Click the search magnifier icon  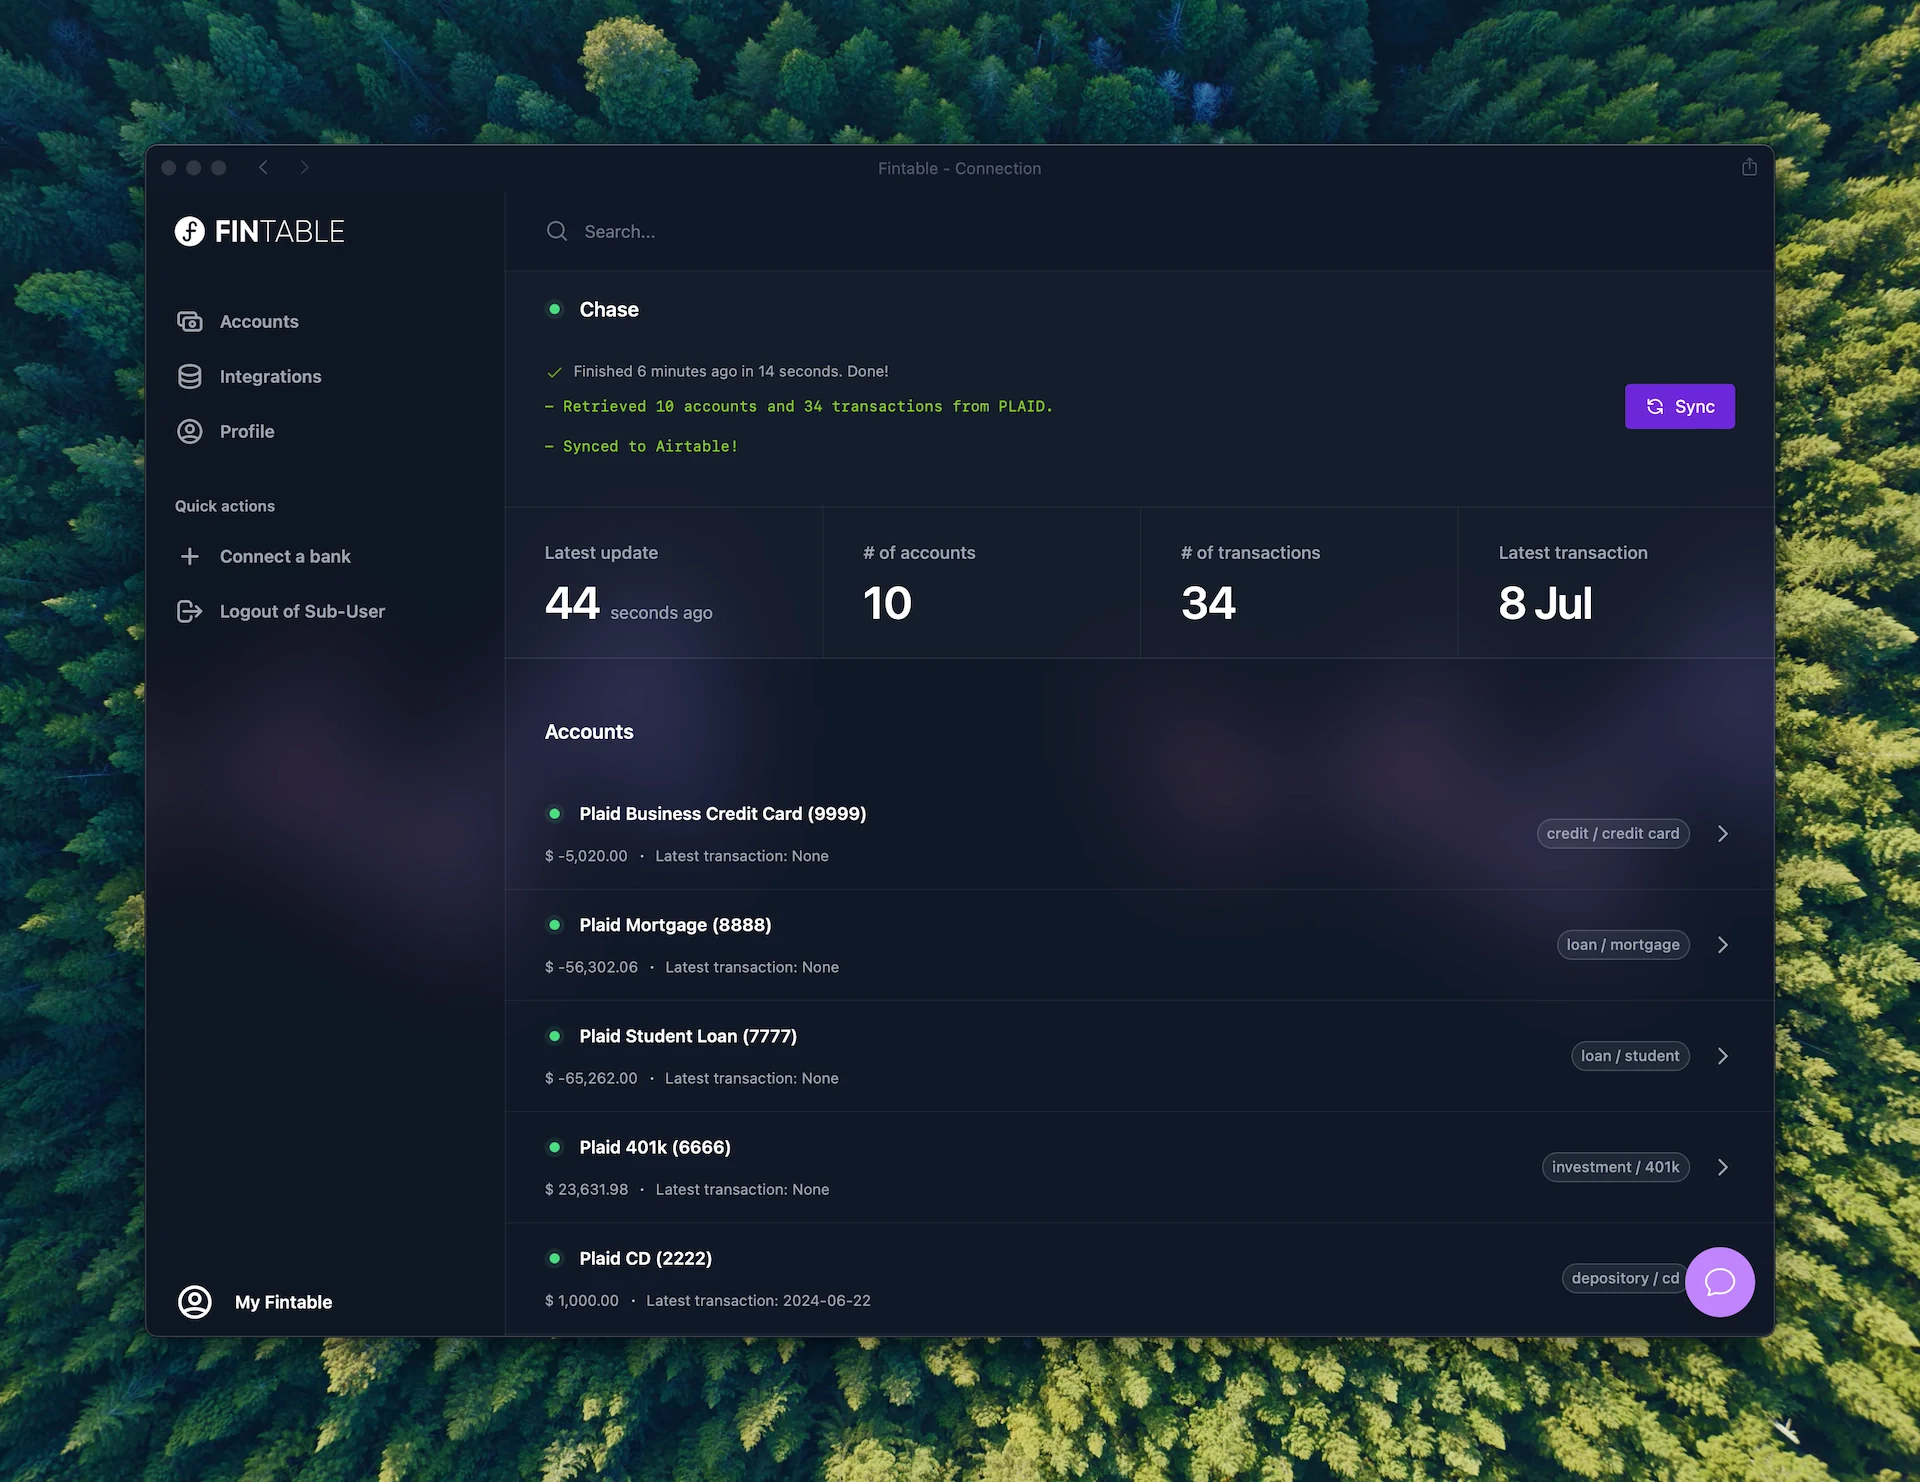pos(557,231)
